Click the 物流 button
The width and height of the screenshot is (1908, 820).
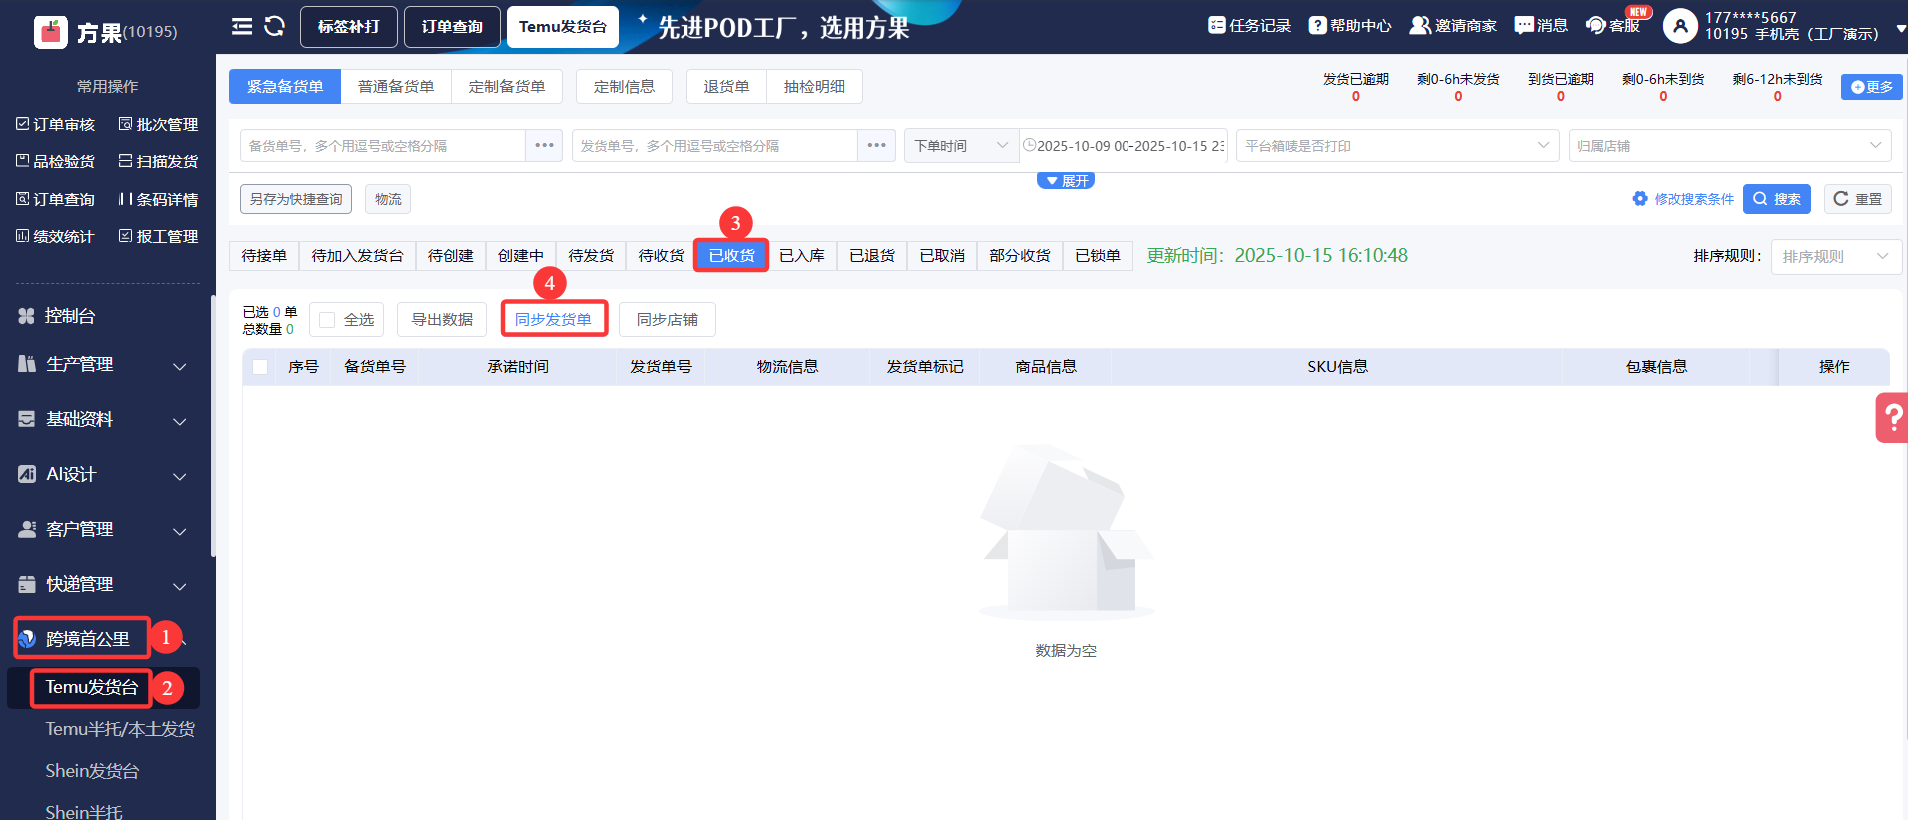pyautogui.click(x=388, y=199)
